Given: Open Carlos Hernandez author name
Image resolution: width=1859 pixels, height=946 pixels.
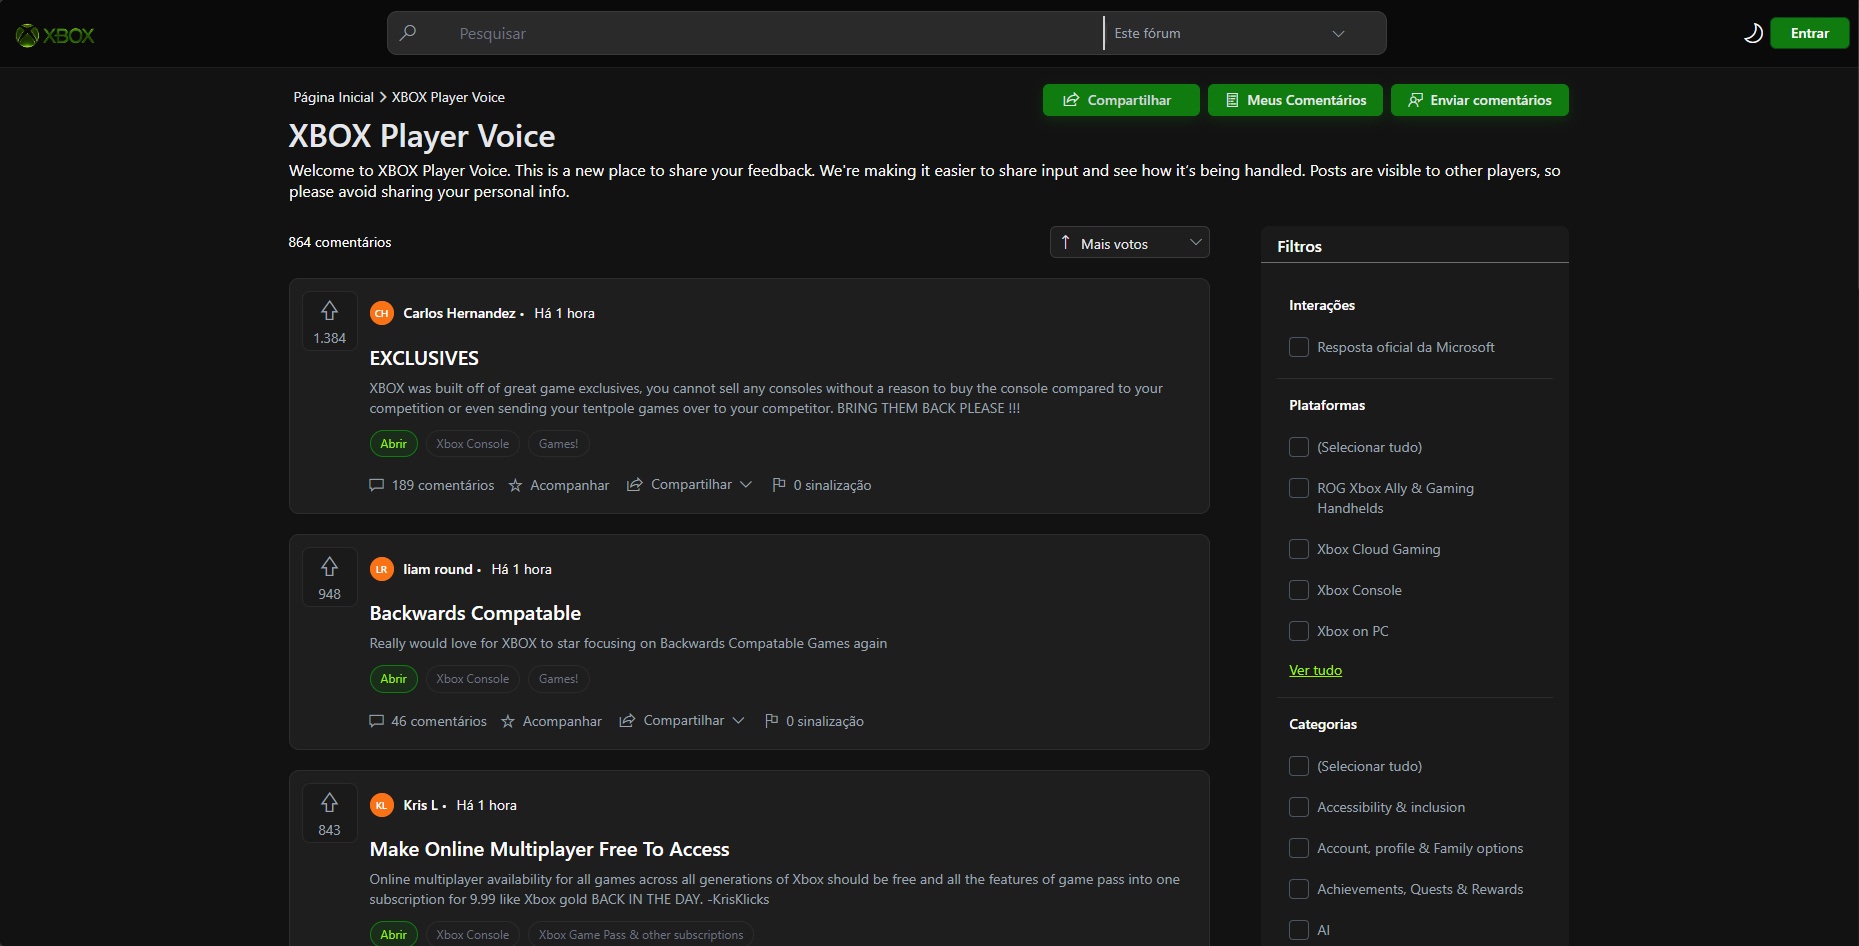Looking at the screenshot, I should (459, 313).
